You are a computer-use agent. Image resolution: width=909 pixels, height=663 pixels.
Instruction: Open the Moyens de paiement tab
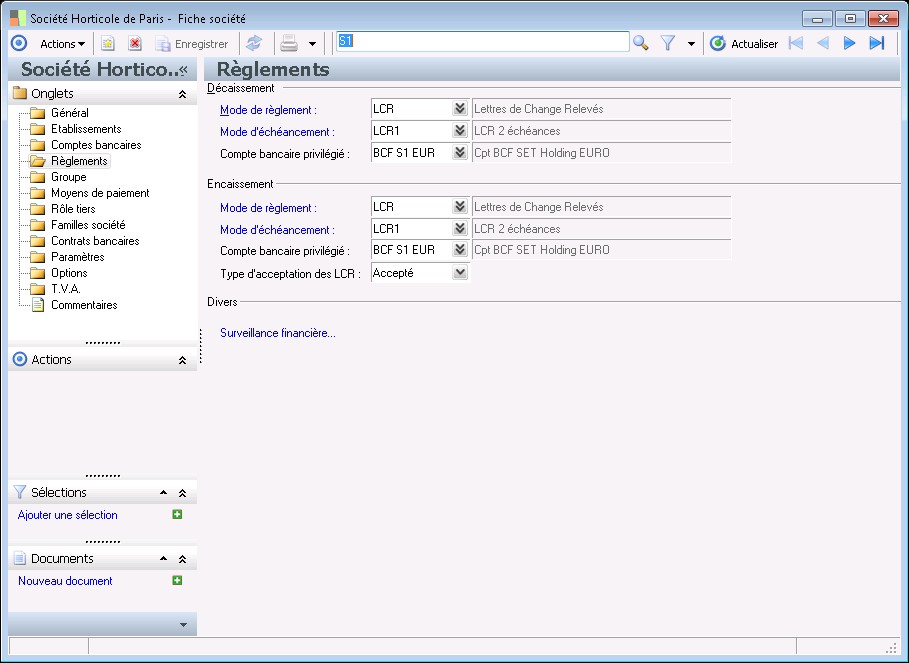100,193
